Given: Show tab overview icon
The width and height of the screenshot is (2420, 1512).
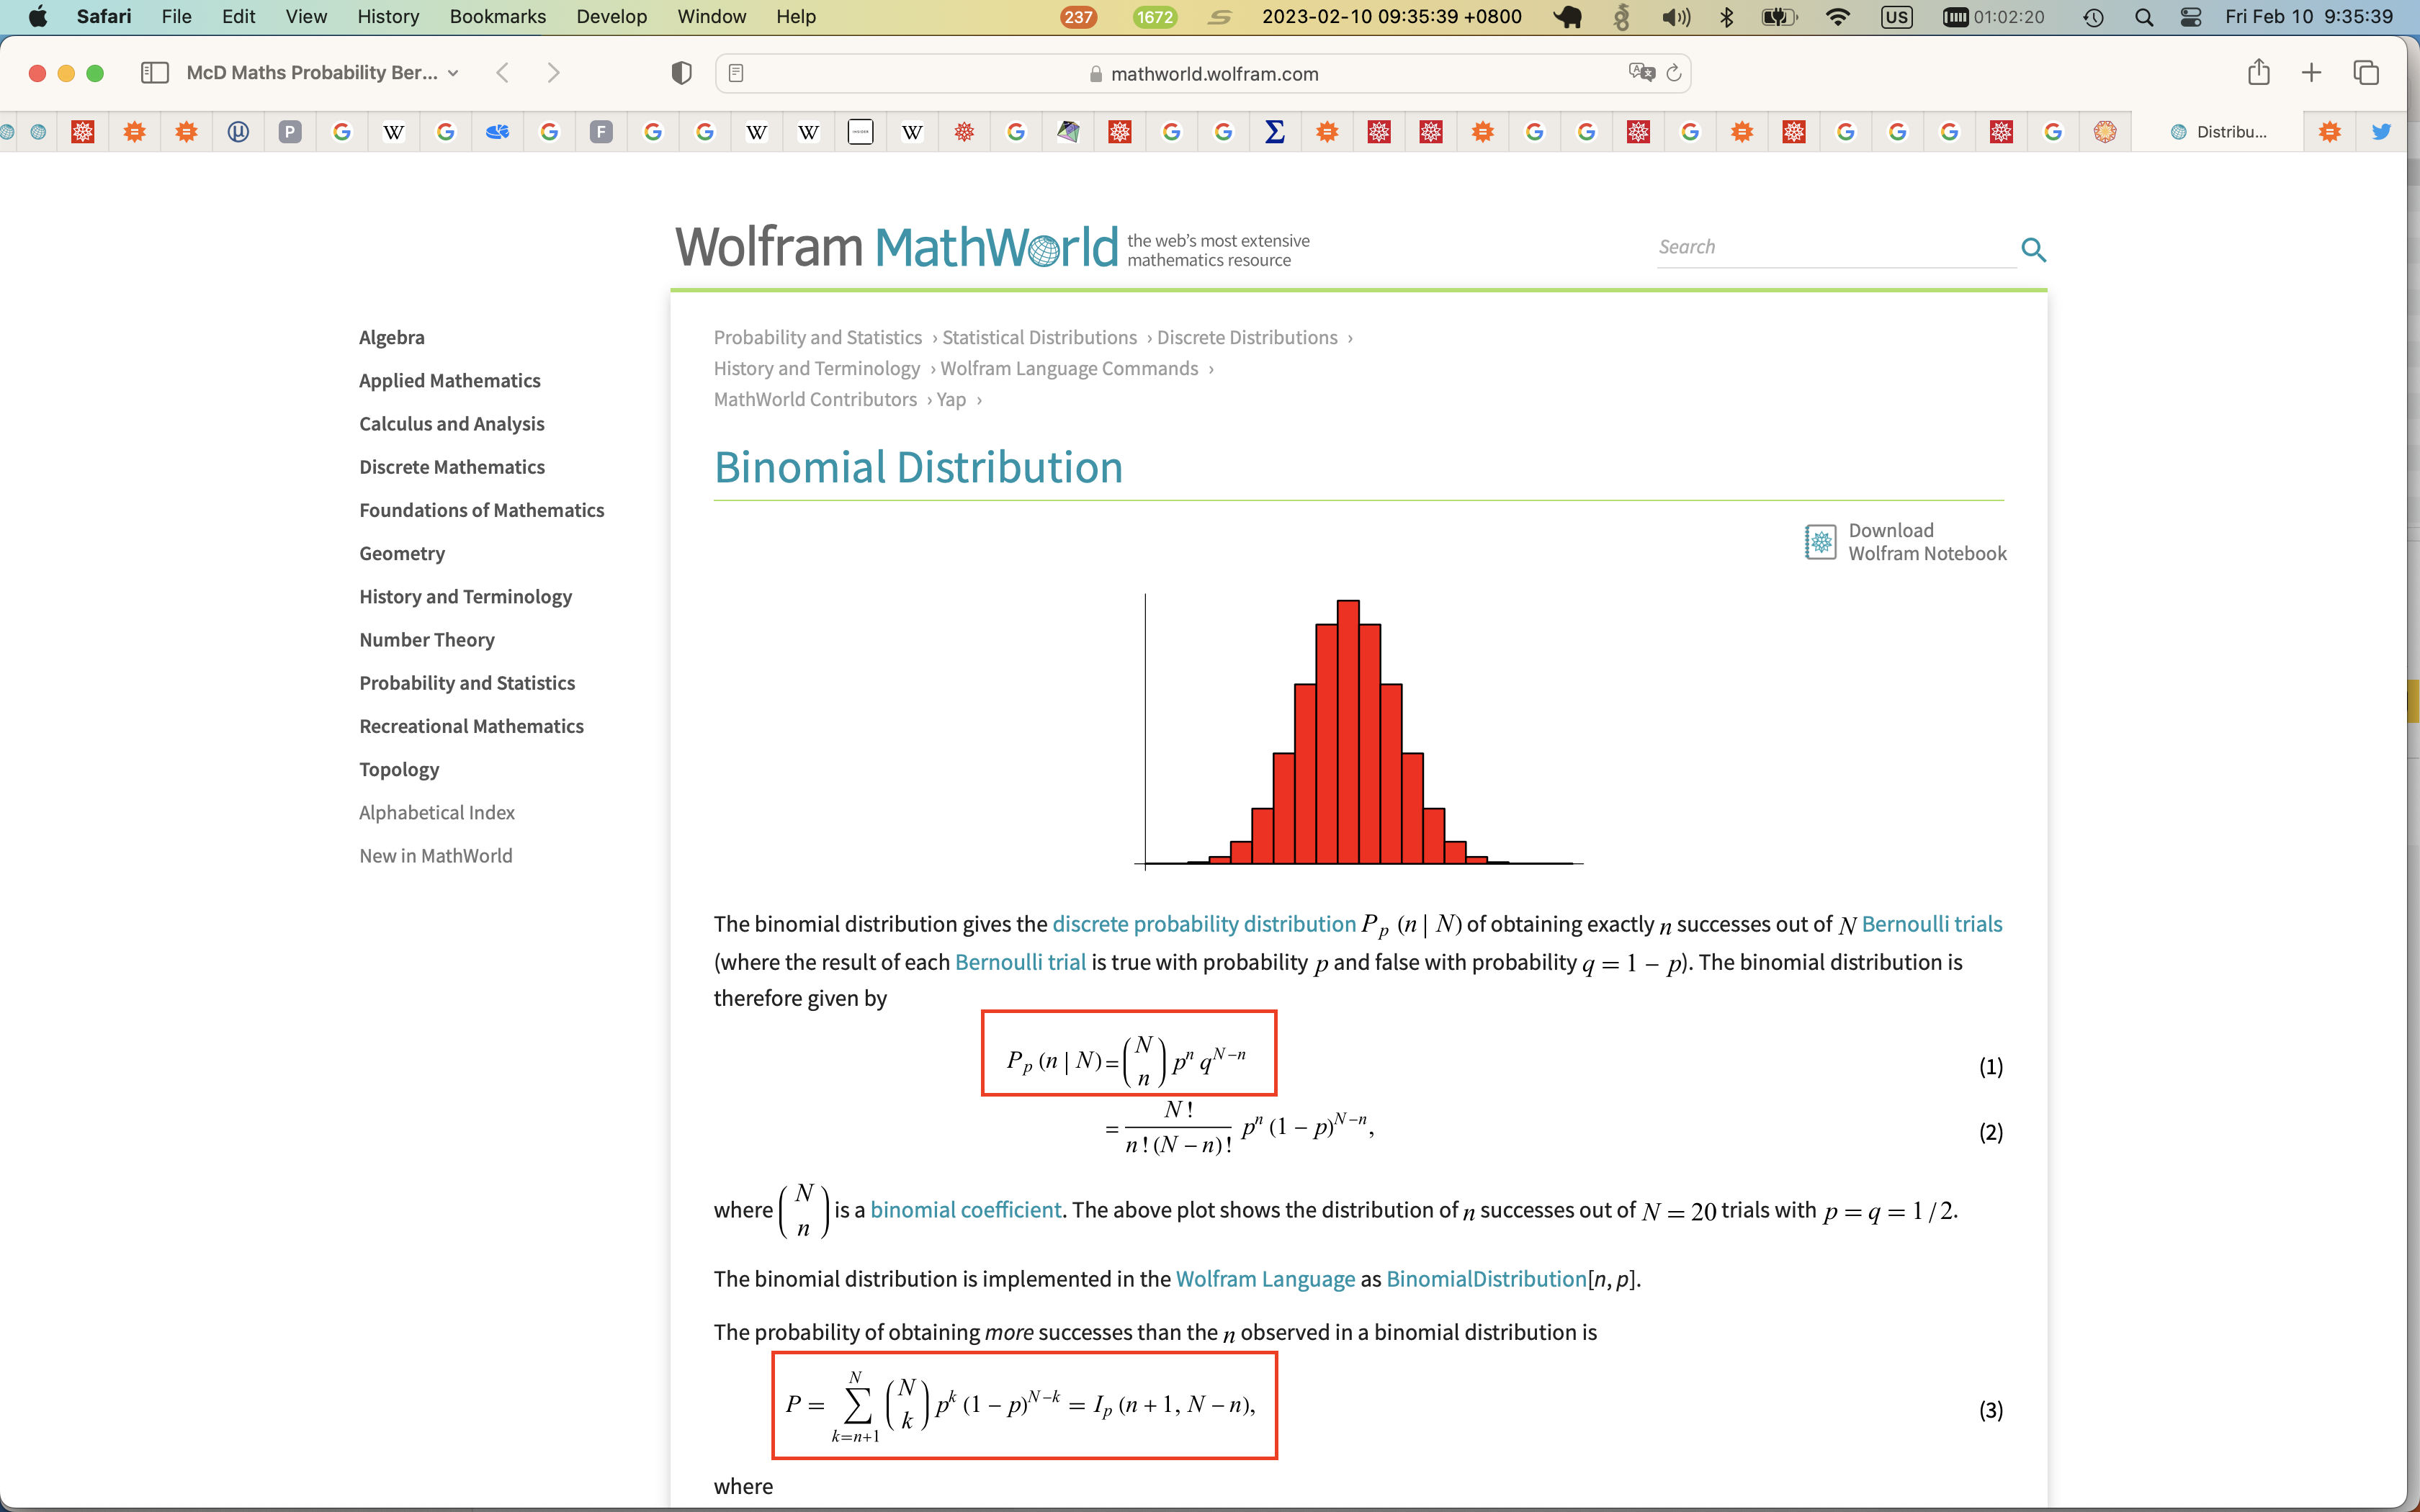Looking at the screenshot, I should click(x=2365, y=73).
